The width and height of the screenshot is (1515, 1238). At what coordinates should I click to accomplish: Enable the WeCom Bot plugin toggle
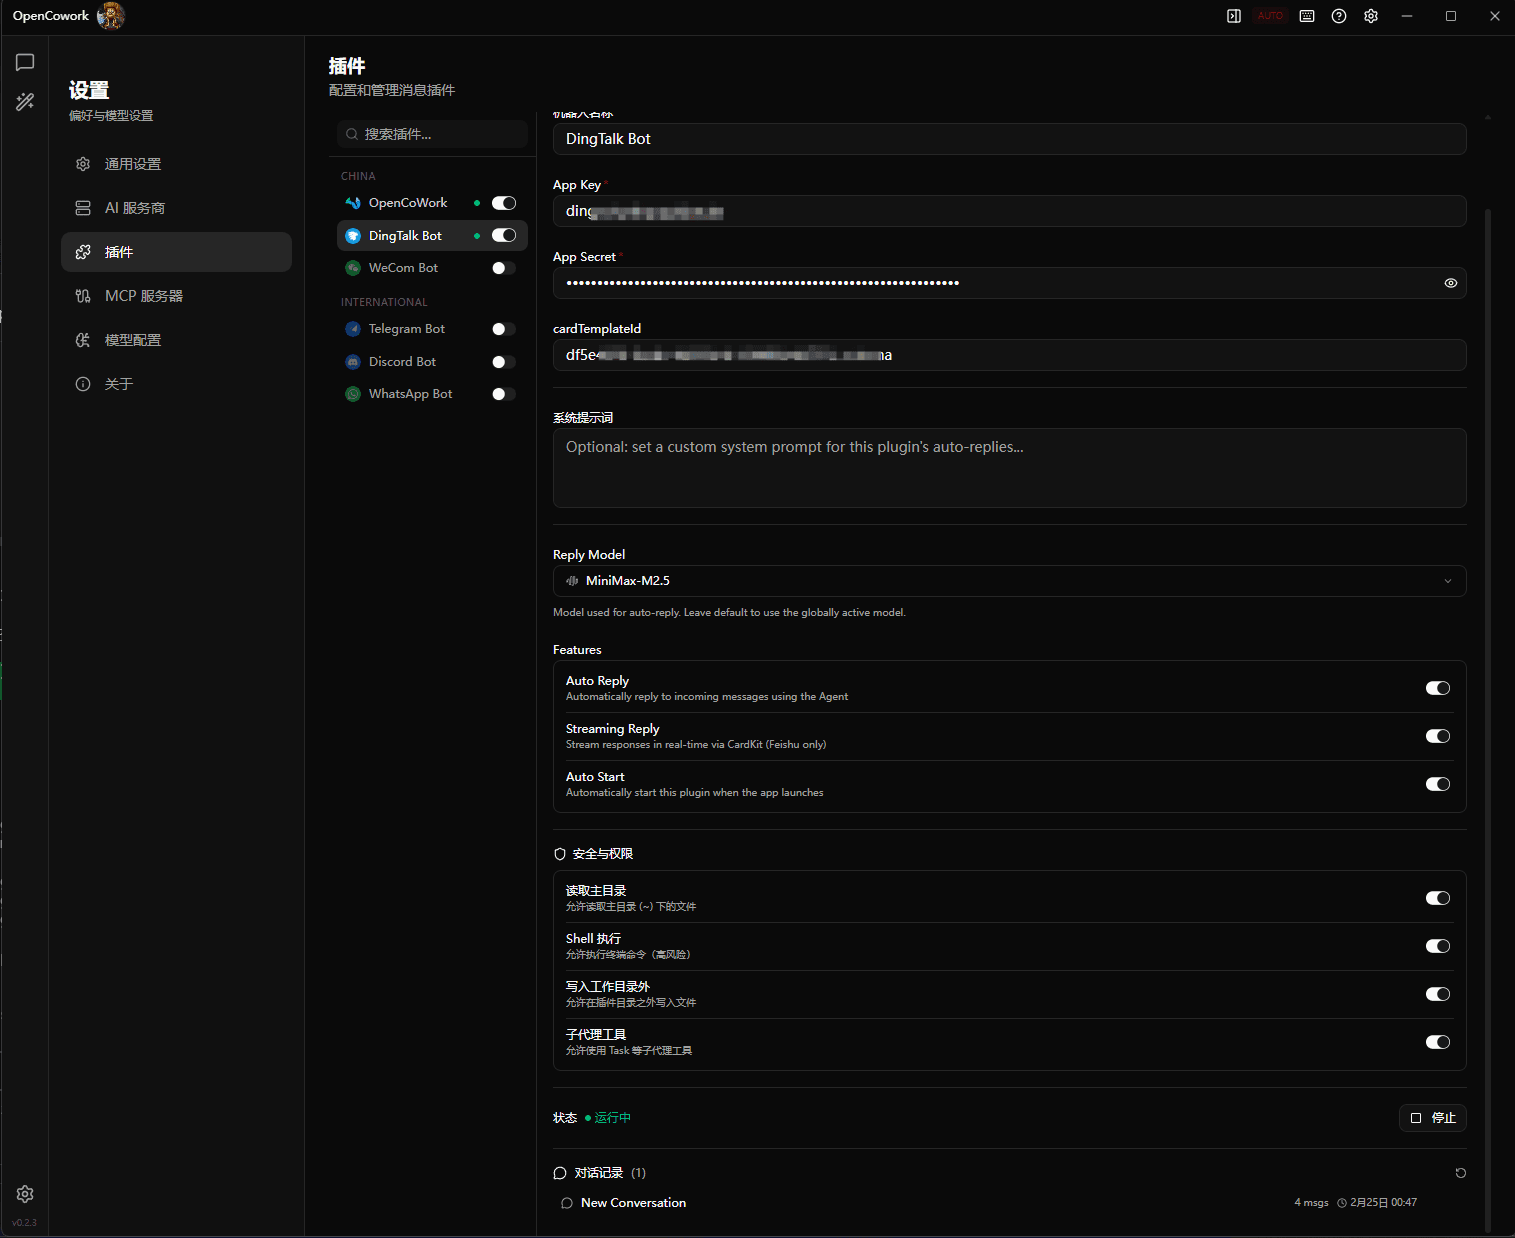504,268
